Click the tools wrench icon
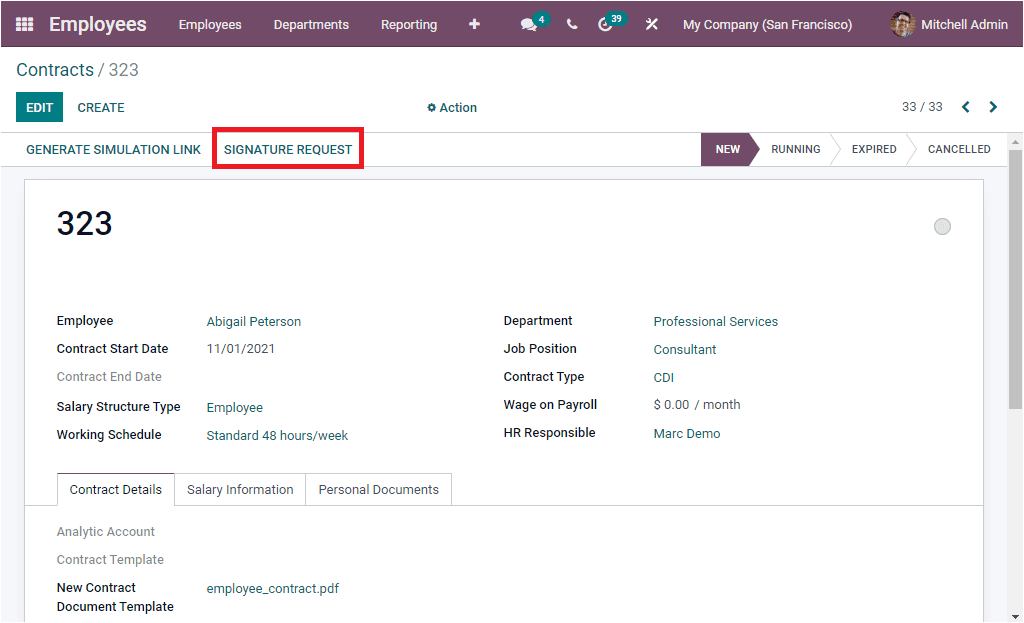 tap(651, 24)
